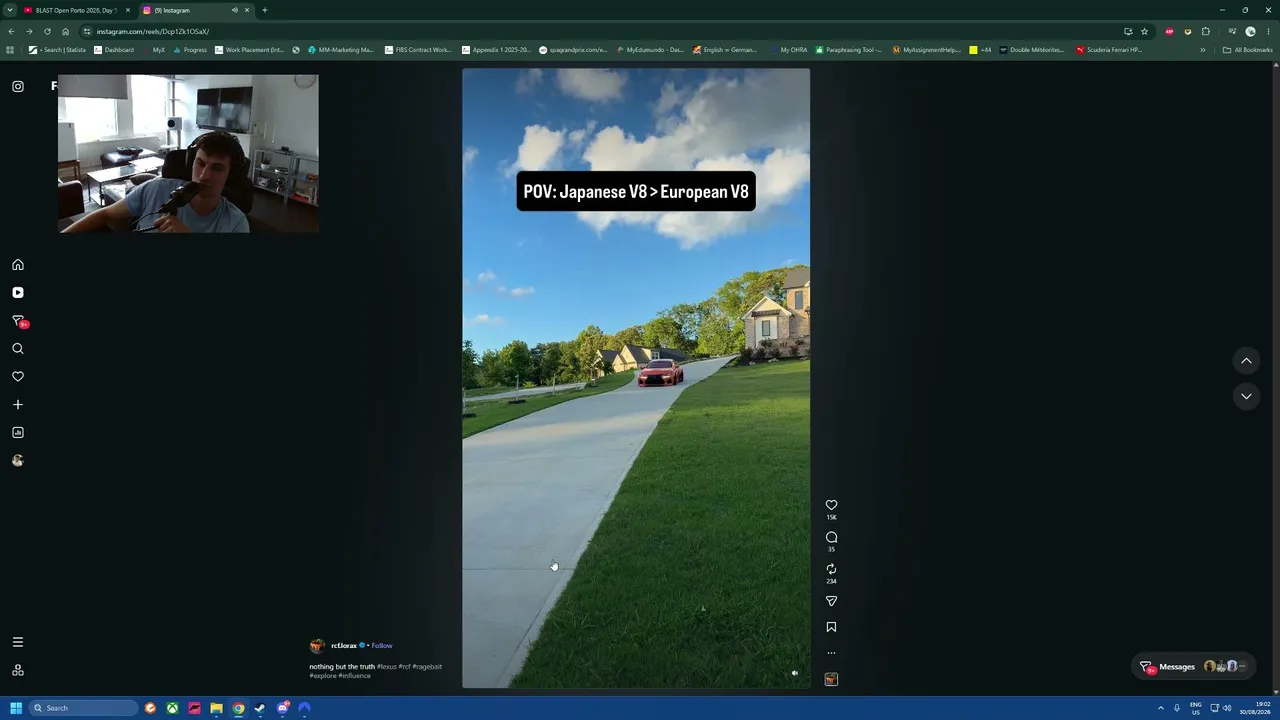Repost the reel
Screen dimensions: 1280x720
pos(831,569)
